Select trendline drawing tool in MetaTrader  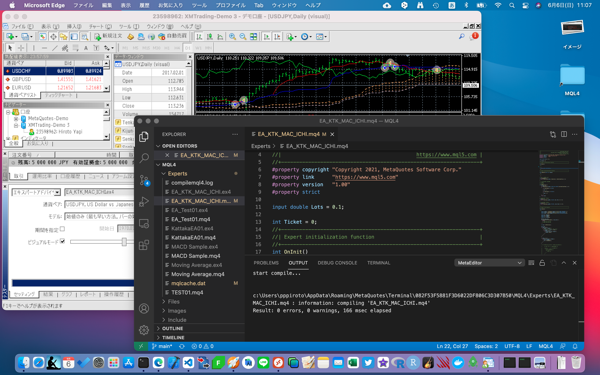(55, 48)
